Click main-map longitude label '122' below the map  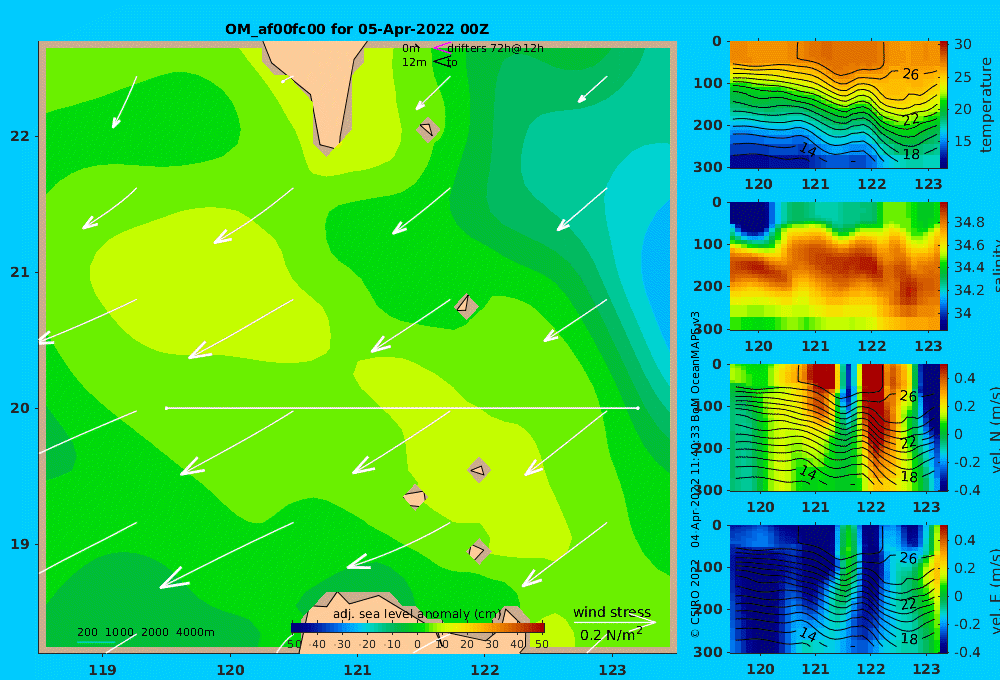pyautogui.click(x=485, y=670)
